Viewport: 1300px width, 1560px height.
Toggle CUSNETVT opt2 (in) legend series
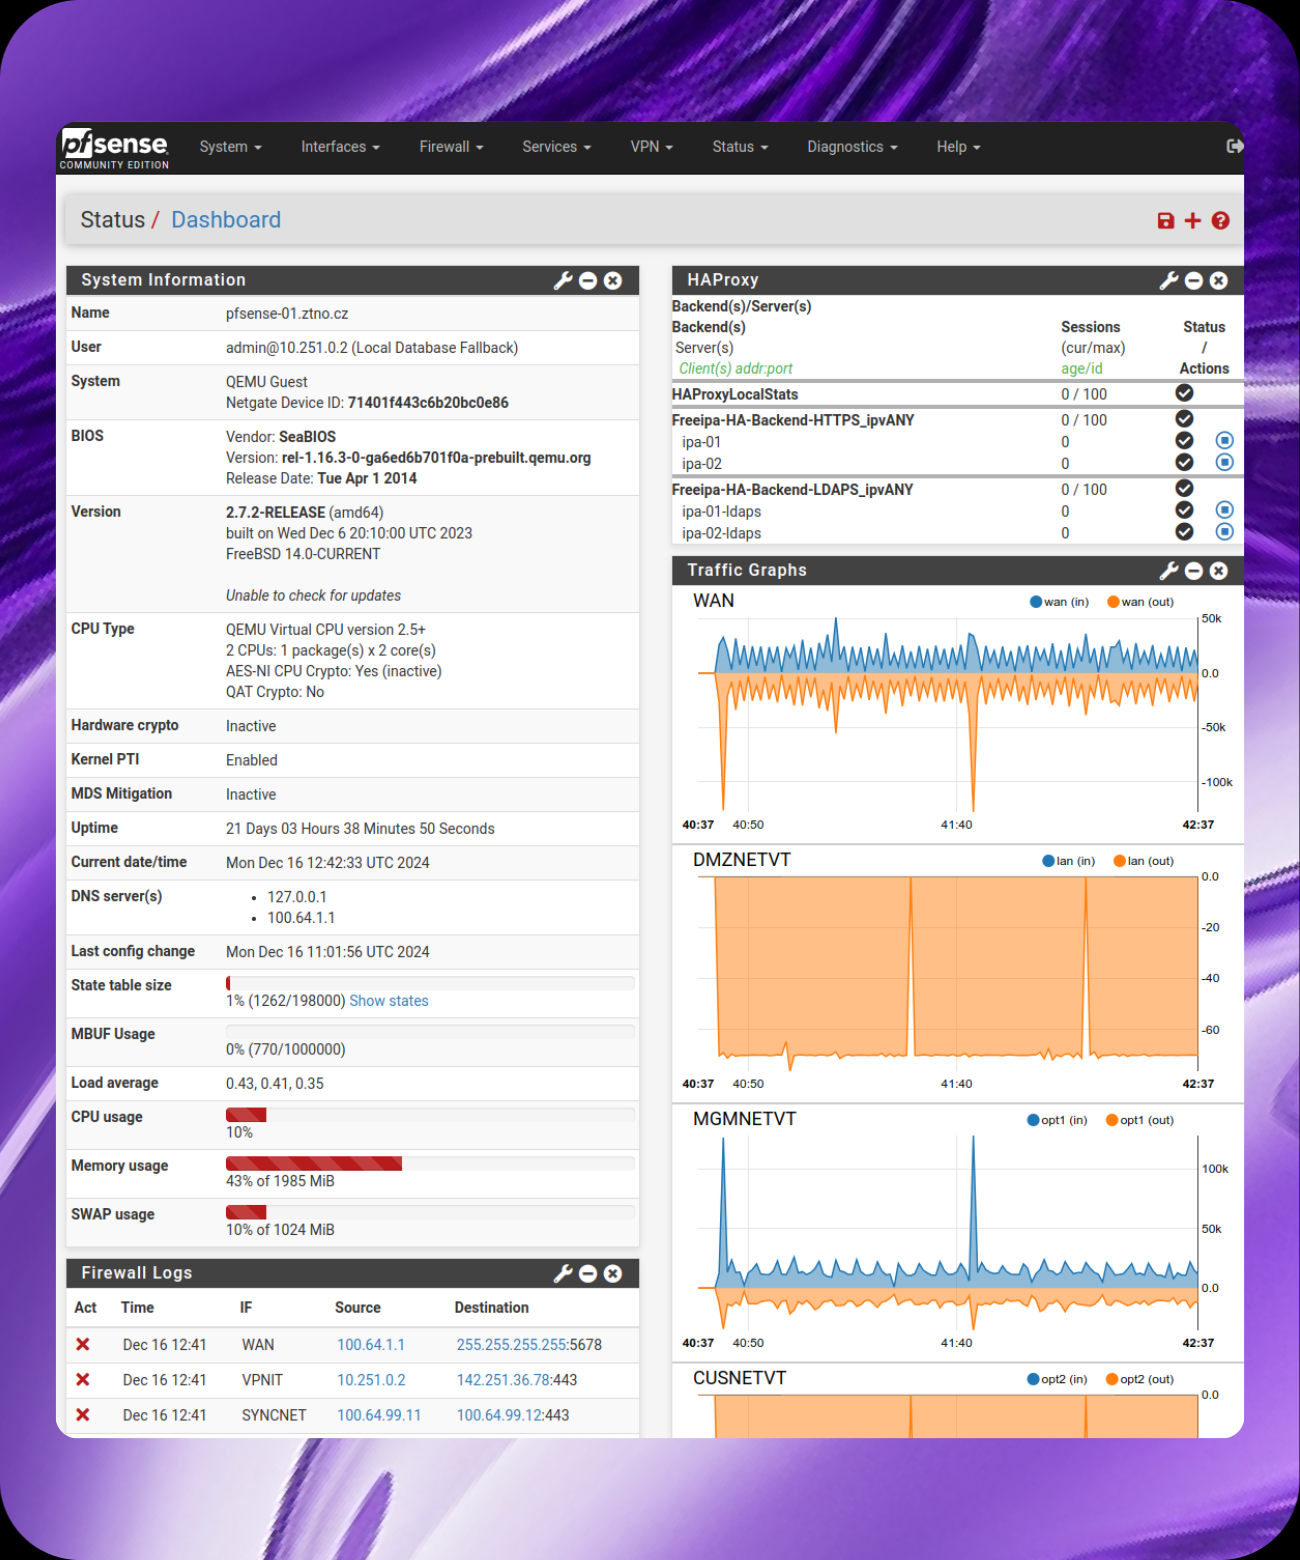coord(1057,1379)
